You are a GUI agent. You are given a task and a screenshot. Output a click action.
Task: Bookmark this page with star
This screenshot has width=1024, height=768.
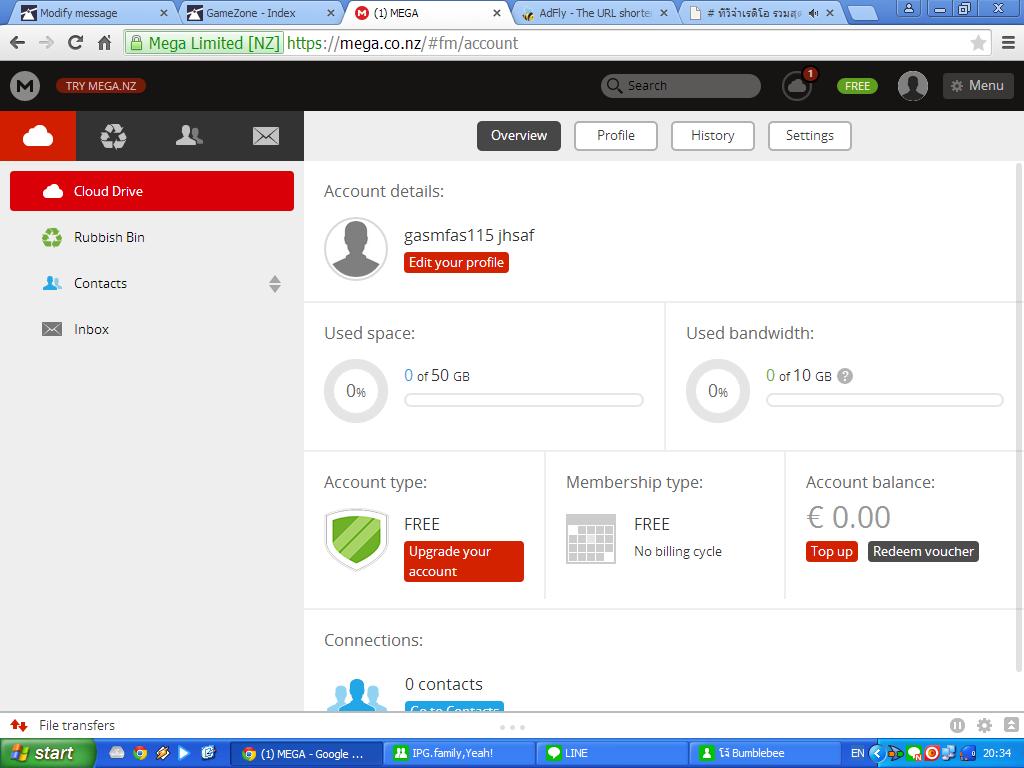pos(978,43)
